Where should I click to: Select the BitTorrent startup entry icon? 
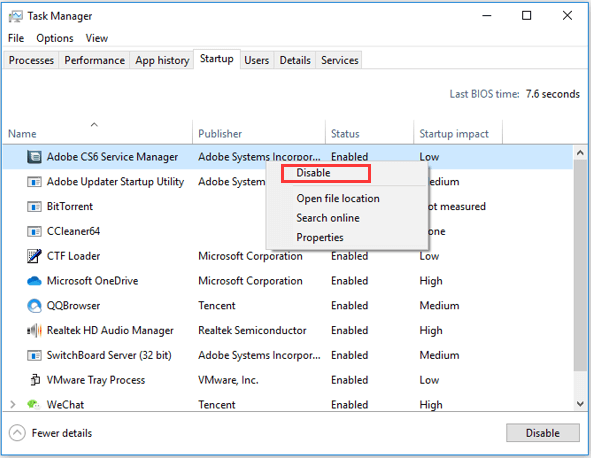pyautogui.click(x=34, y=207)
